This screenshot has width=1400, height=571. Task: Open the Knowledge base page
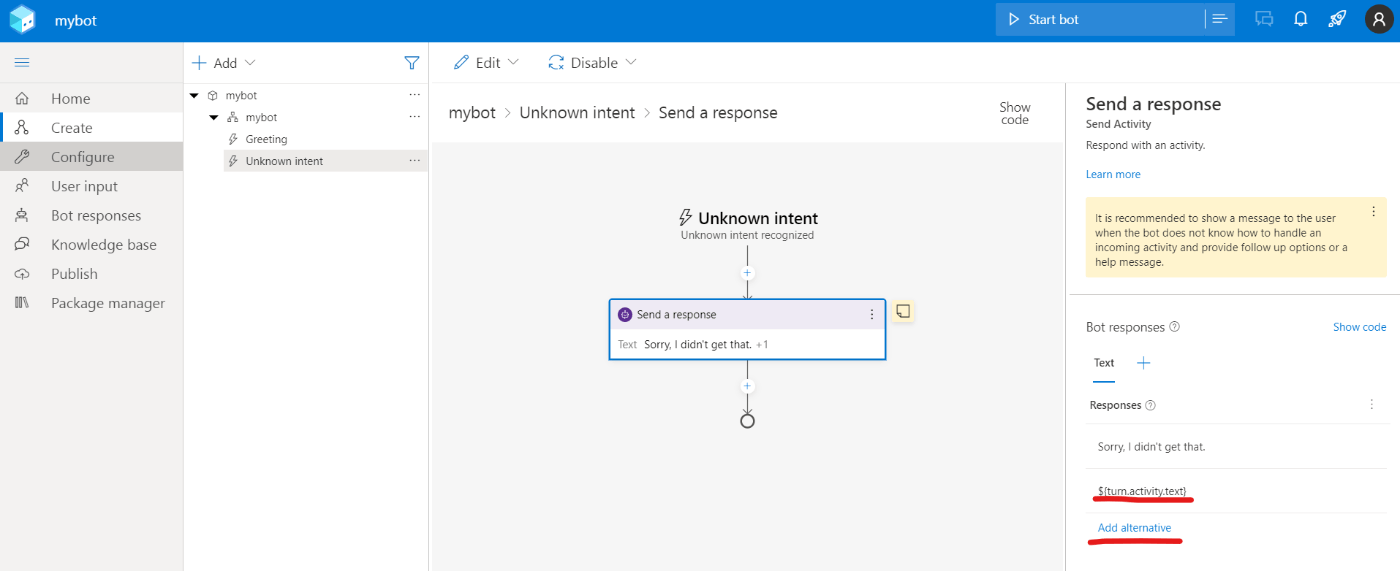point(103,244)
